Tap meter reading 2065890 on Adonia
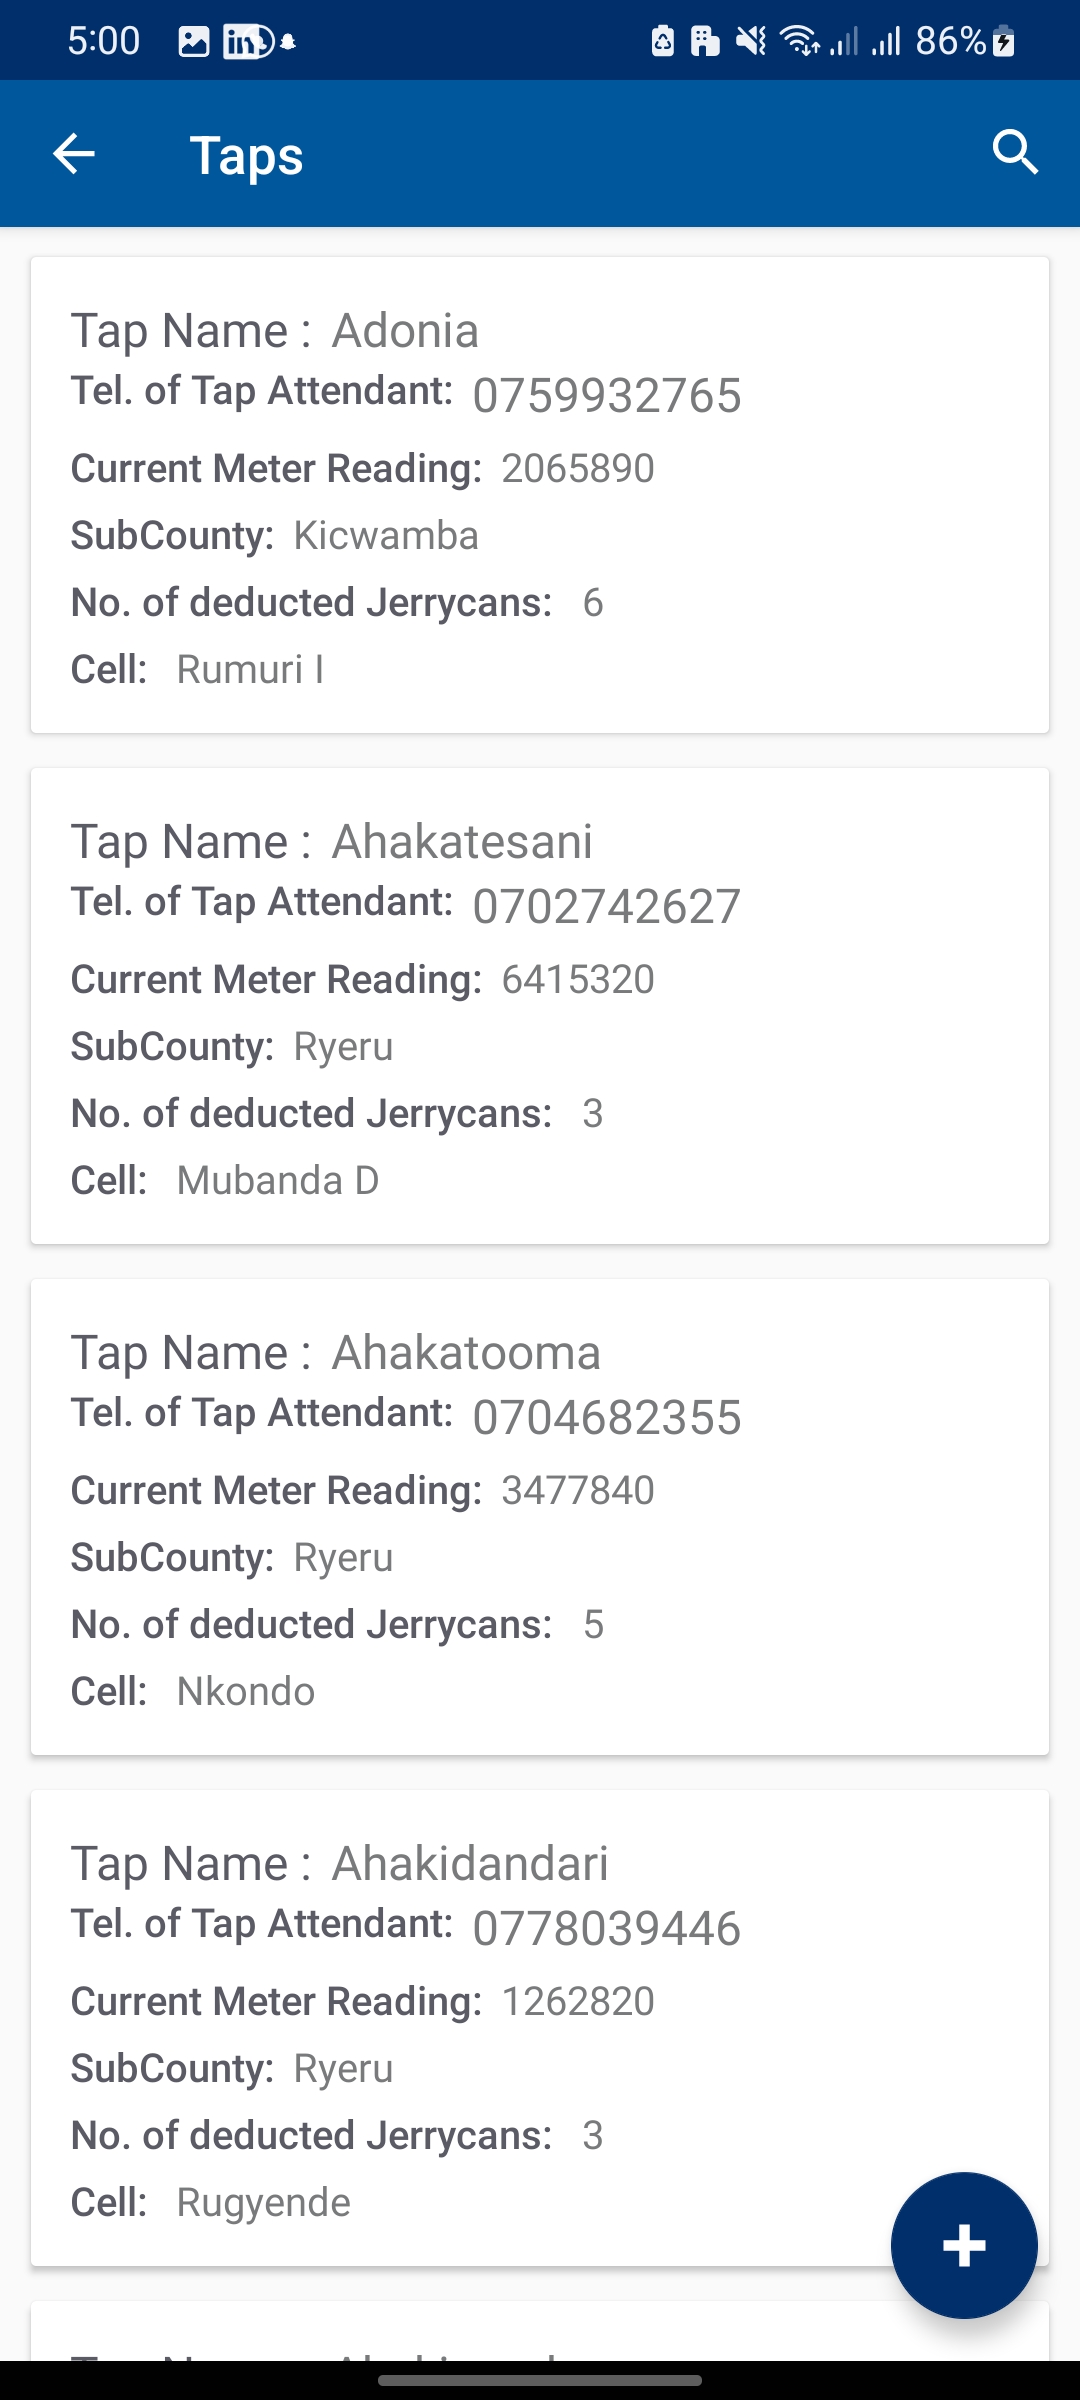1080x2400 pixels. click(x=578, y=469)
